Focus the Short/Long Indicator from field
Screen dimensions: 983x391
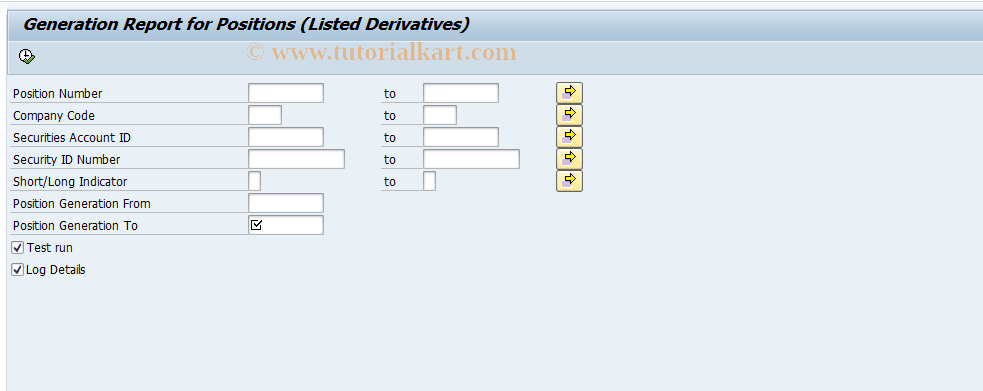255,181
